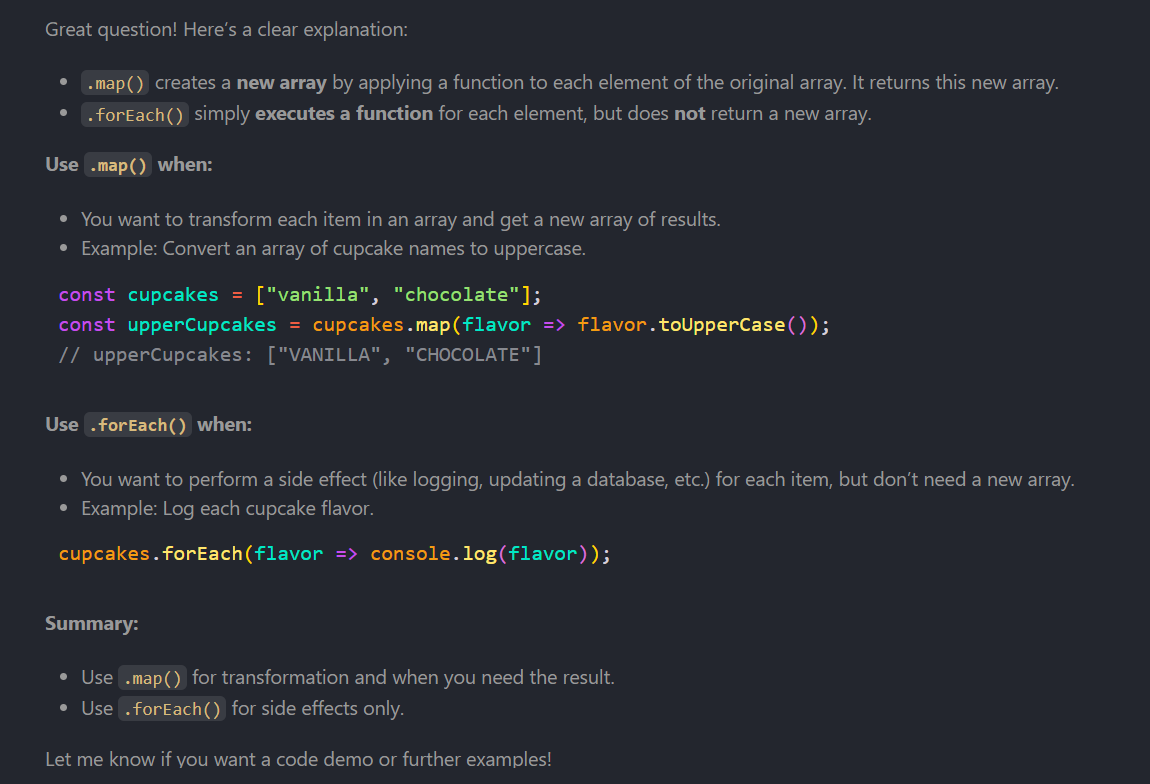Click the "Let me know" closing sentence

pyautogui.click(x=298, y=759)
